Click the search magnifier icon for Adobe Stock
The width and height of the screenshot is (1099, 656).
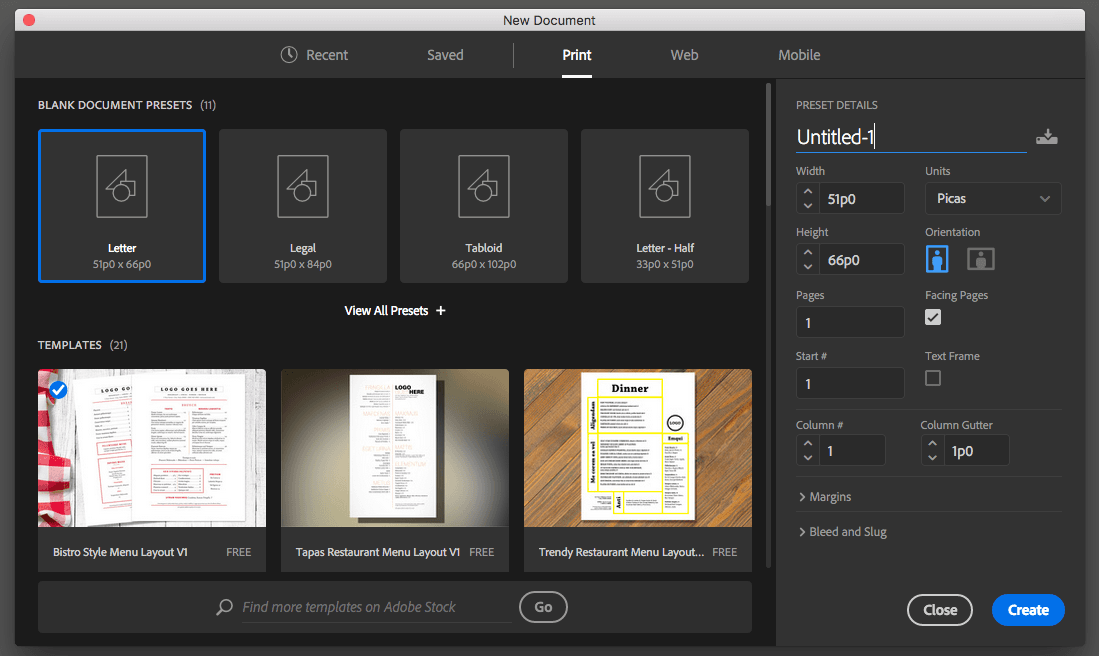(226, 607)
